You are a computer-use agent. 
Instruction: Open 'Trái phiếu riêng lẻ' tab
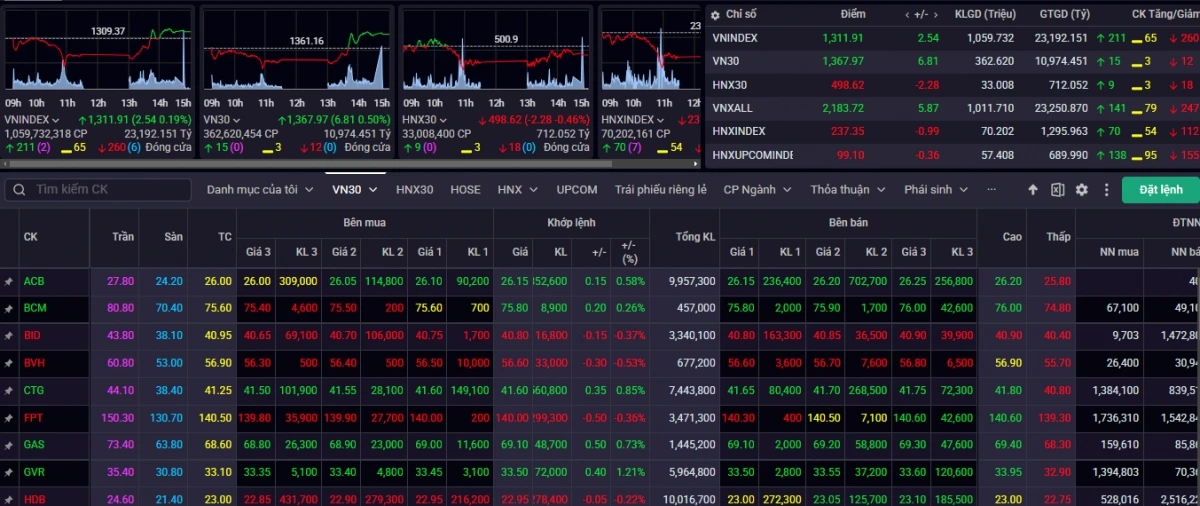point(661,189)
